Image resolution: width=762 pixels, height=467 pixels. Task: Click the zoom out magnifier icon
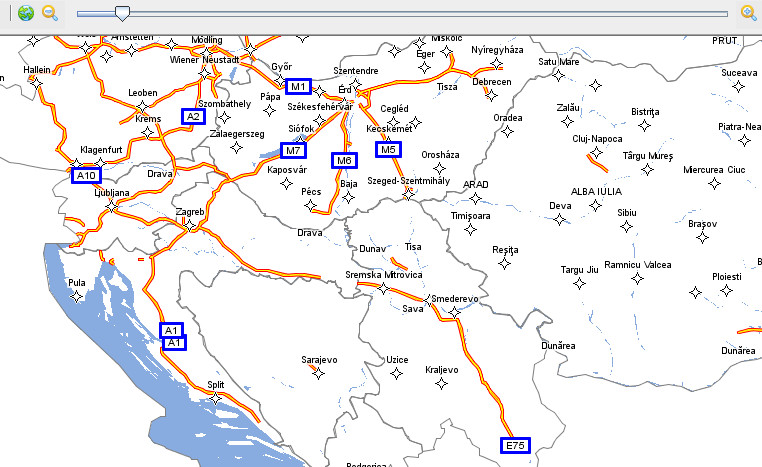coord(49,13)
